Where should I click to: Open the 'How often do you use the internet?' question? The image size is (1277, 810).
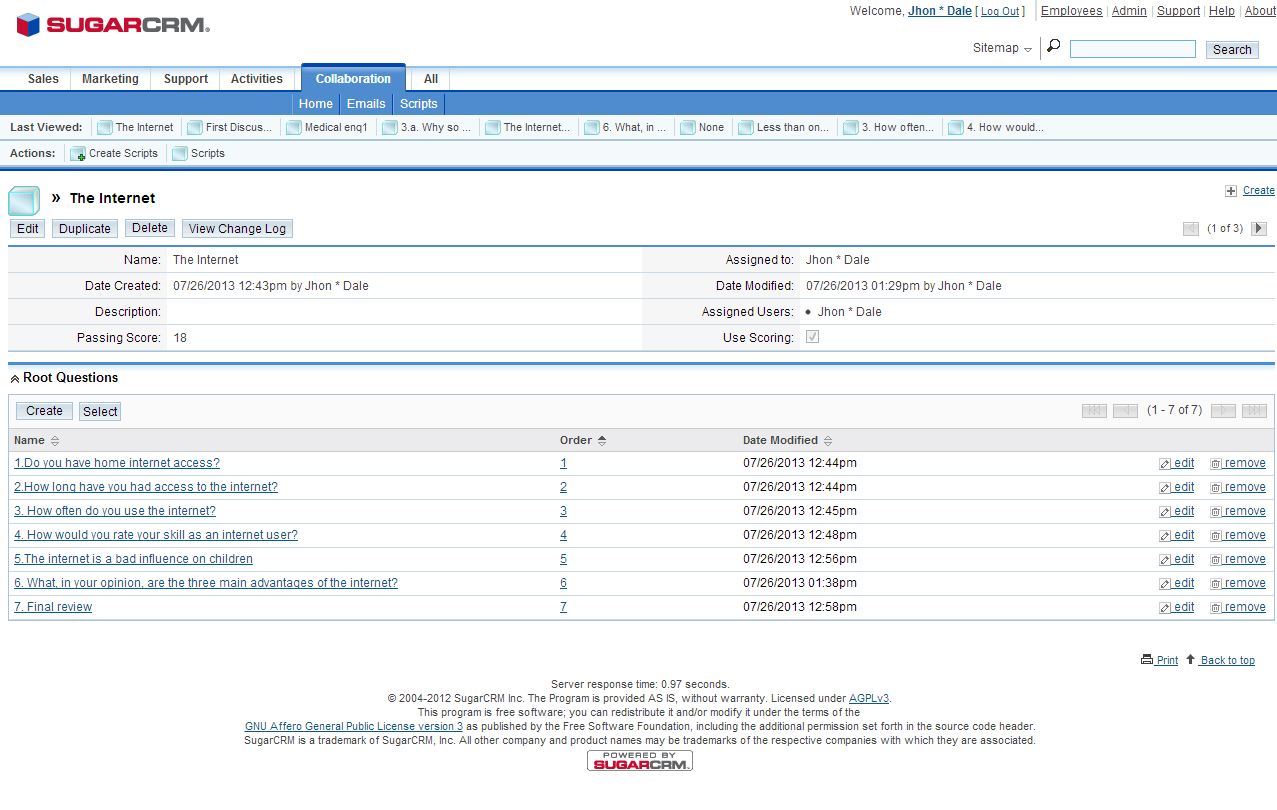[115, 511]
